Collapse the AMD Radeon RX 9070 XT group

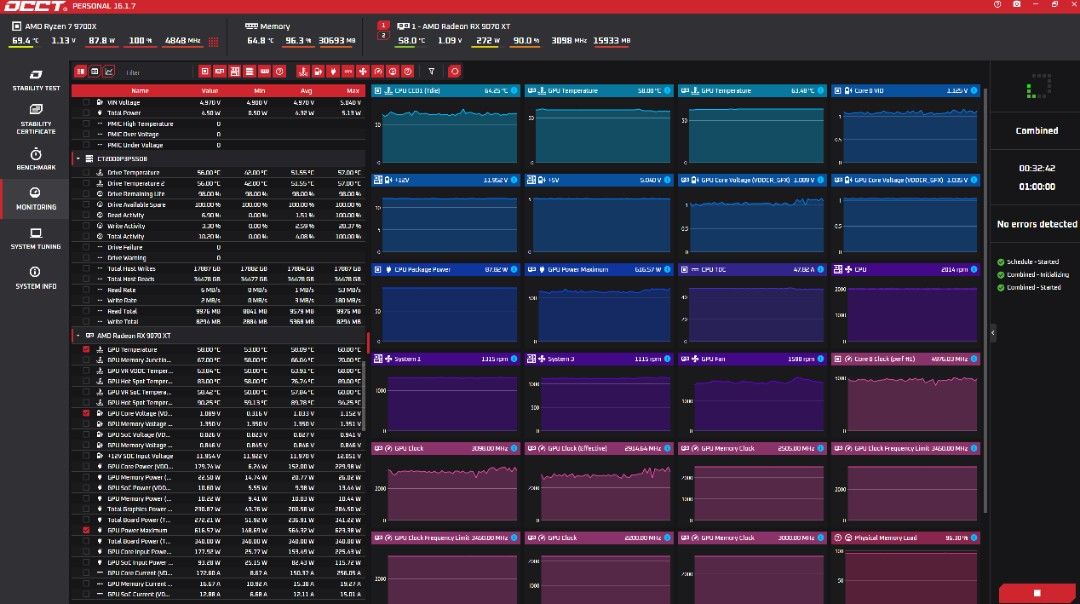78,336
